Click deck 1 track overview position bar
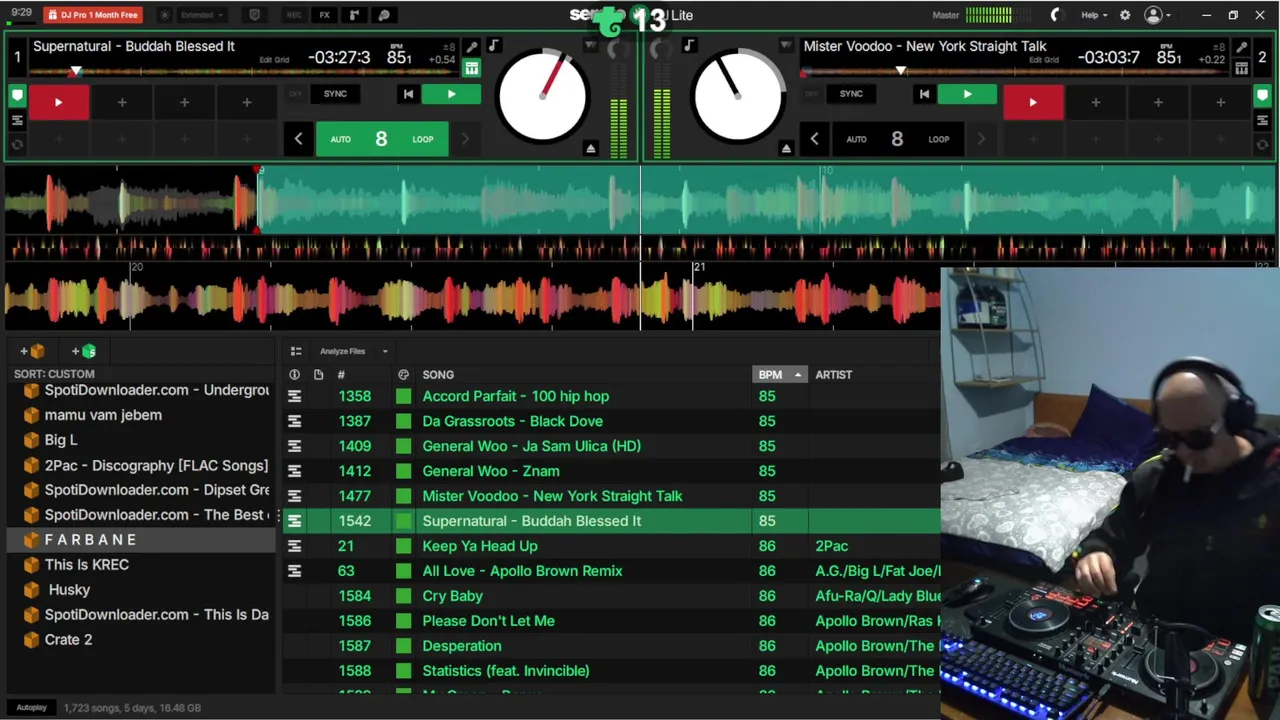 pyautogui.click(x=245, y=71)
